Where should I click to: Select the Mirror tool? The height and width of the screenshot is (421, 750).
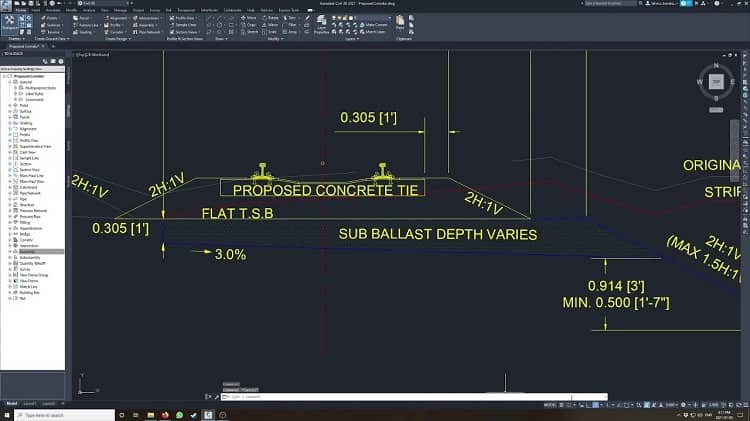point(270,25)
